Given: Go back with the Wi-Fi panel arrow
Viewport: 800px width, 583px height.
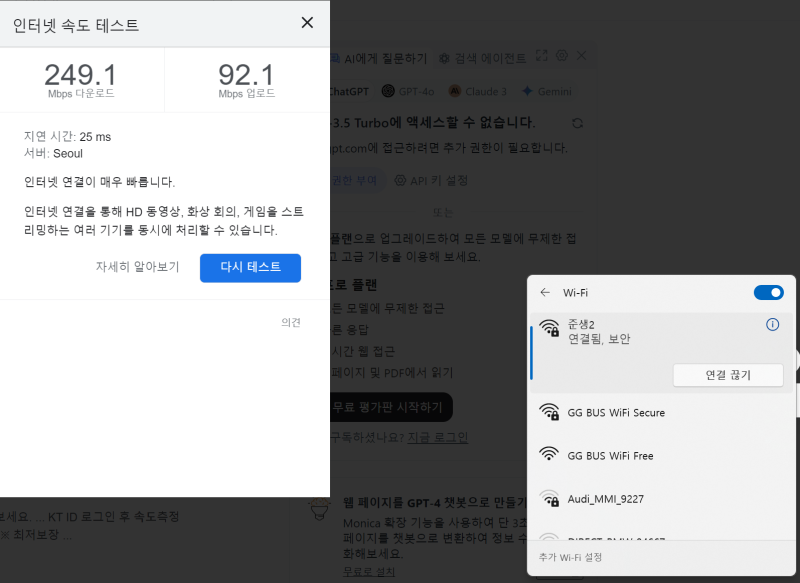Looking at the screenshot, I should tap(545, 292).
